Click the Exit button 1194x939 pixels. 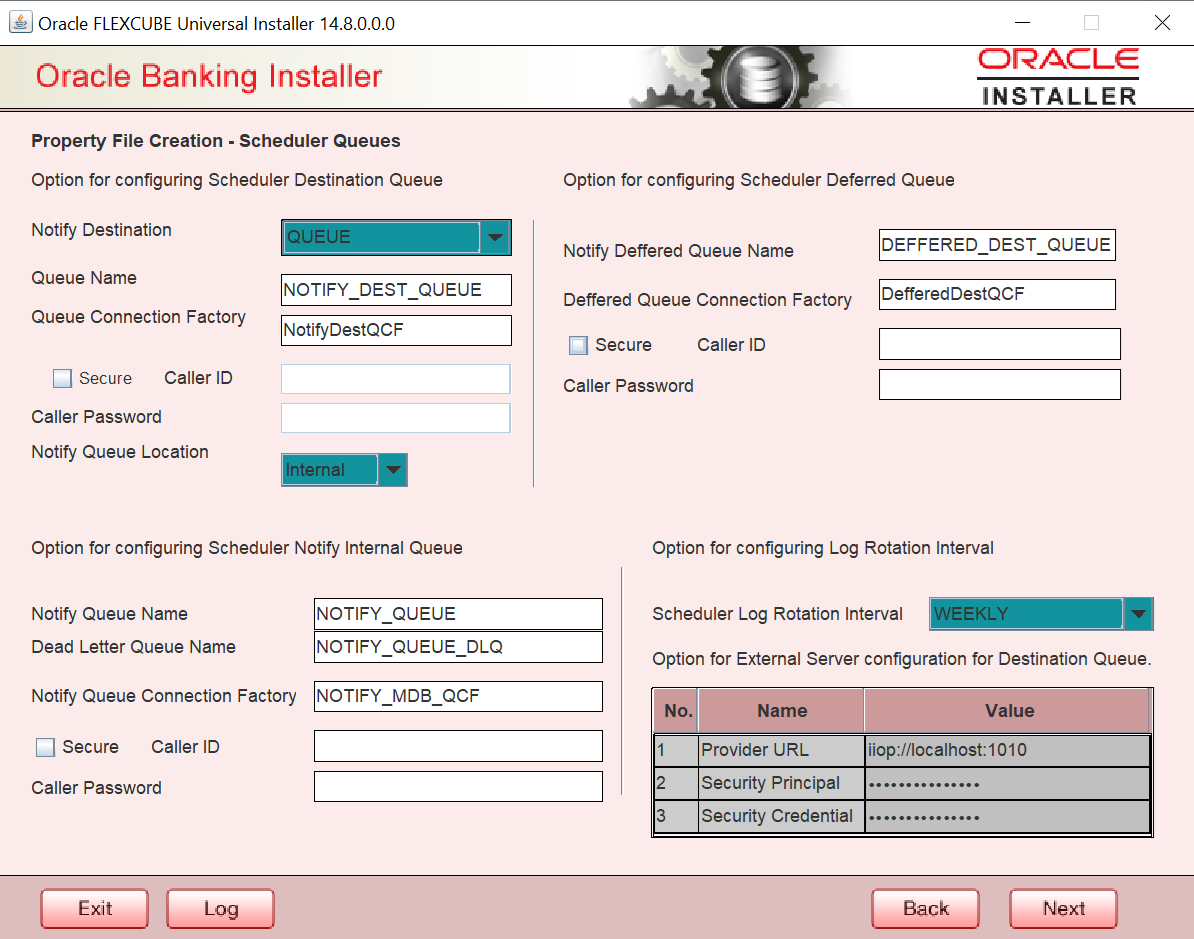coord(94,909)
